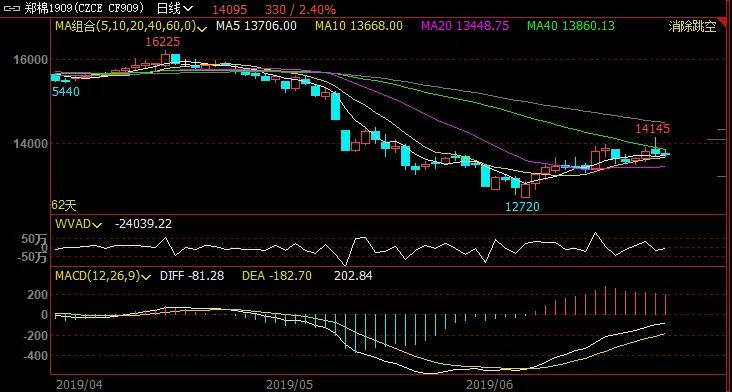
Task: Click the MA5 13706.00 value
Action: 256,26
